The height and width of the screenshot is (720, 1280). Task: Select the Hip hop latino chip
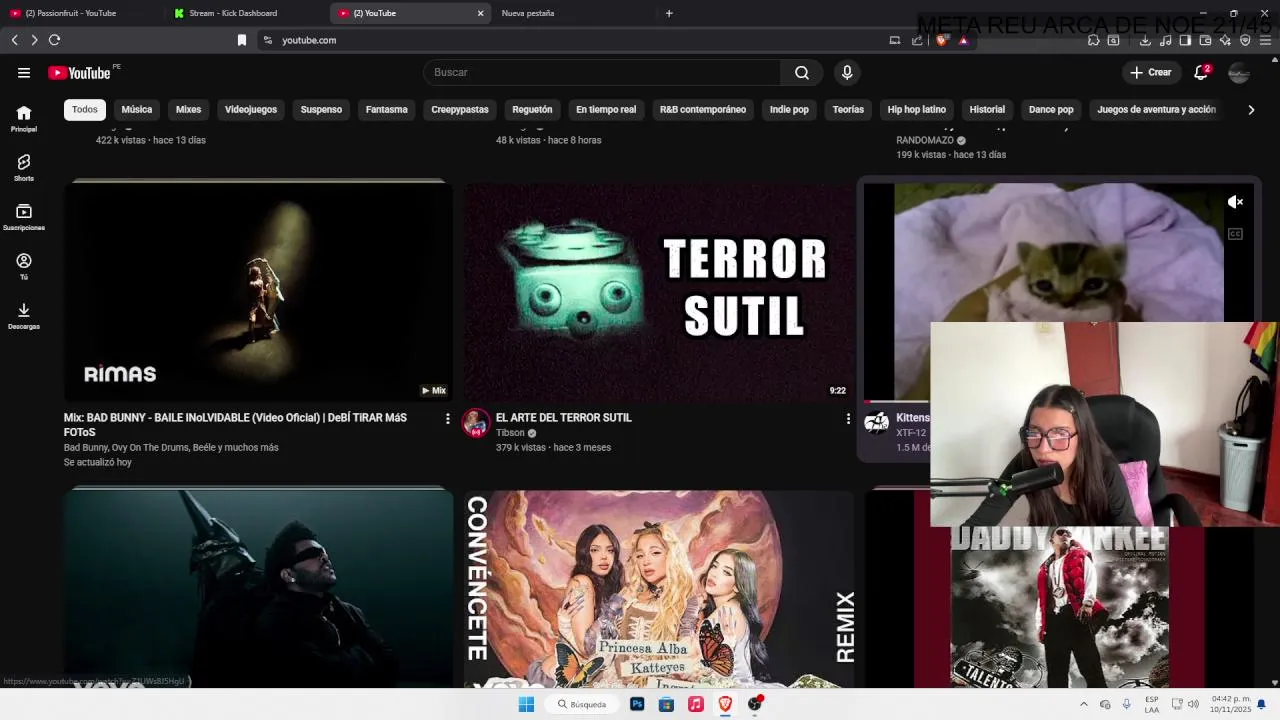click(917, 109)
